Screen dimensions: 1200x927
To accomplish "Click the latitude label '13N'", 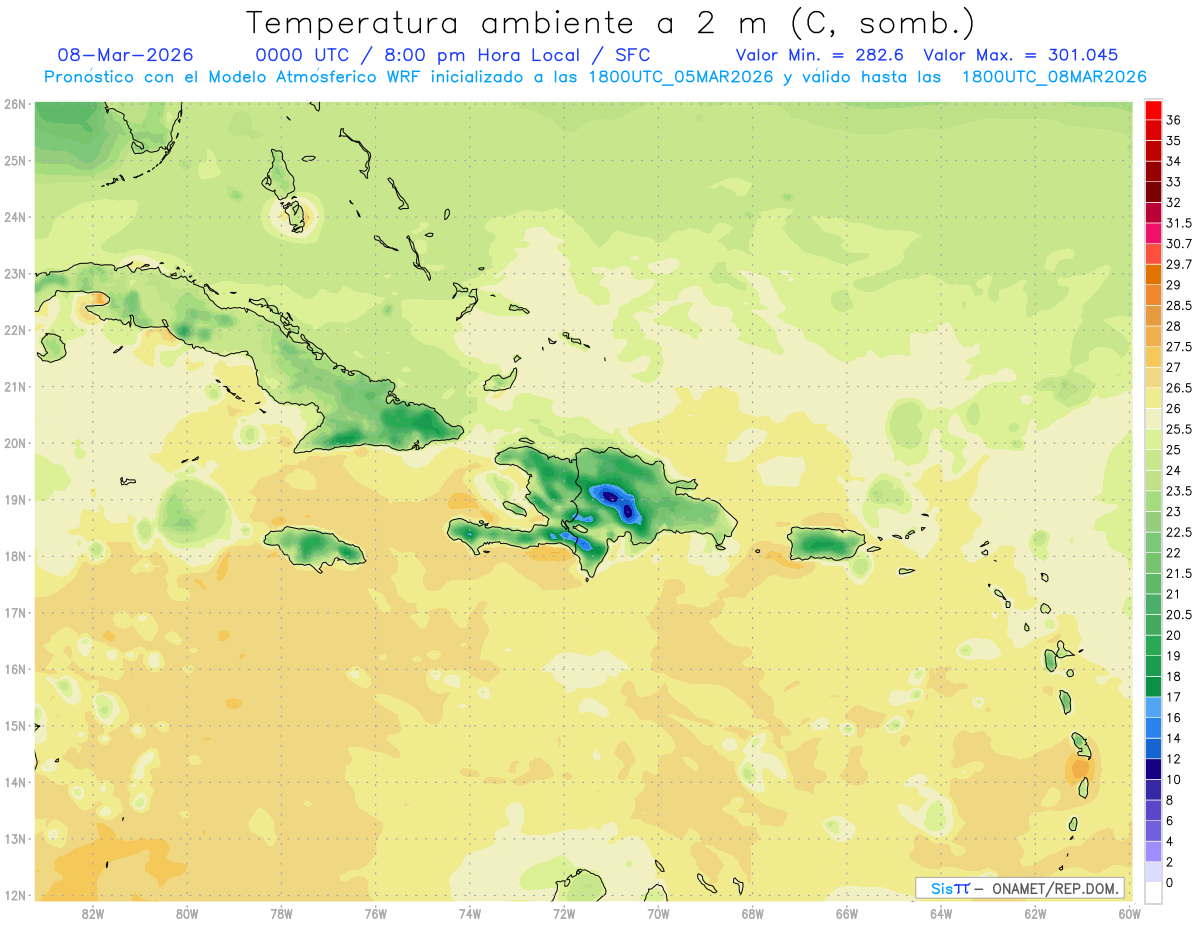I will click(15, 838).
